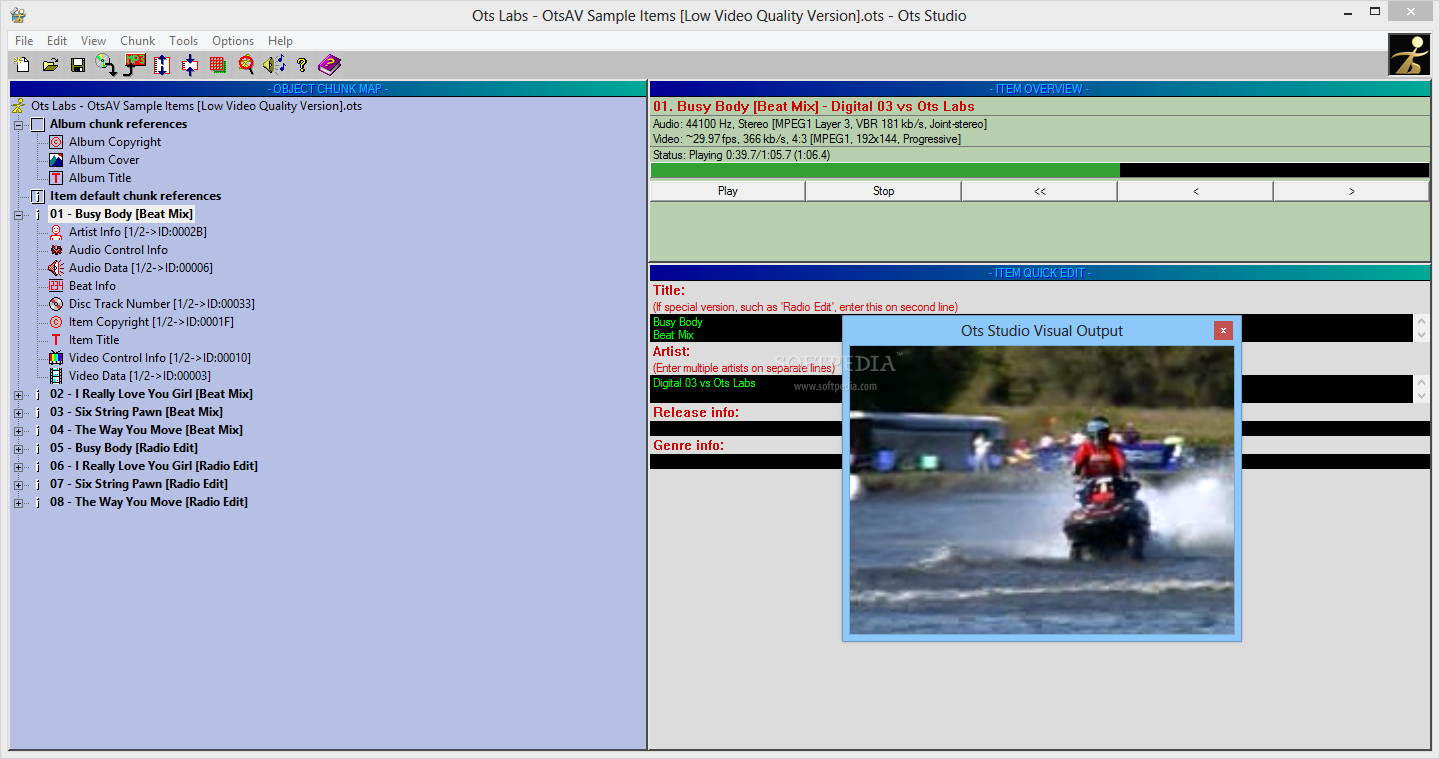
Task: Click the Audio Data speaker icon
Action: pyautogui.click(x=56, y=268)
